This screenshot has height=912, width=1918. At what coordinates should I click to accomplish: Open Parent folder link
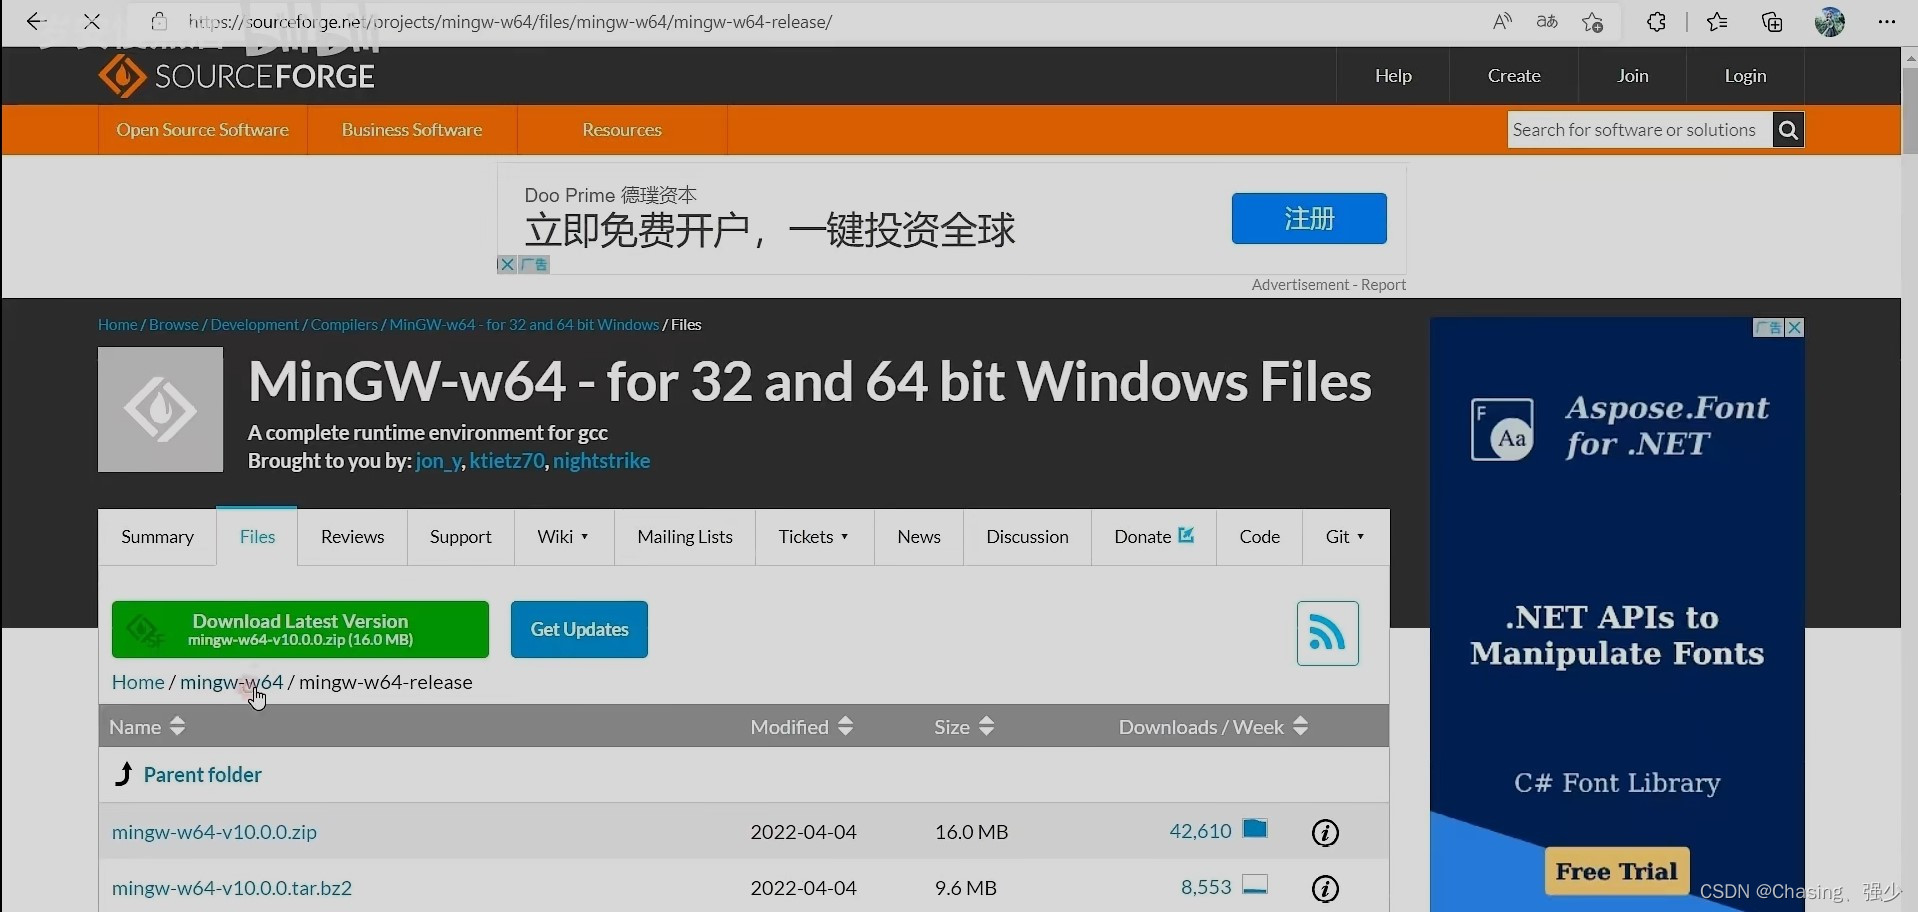pos(202,775)
